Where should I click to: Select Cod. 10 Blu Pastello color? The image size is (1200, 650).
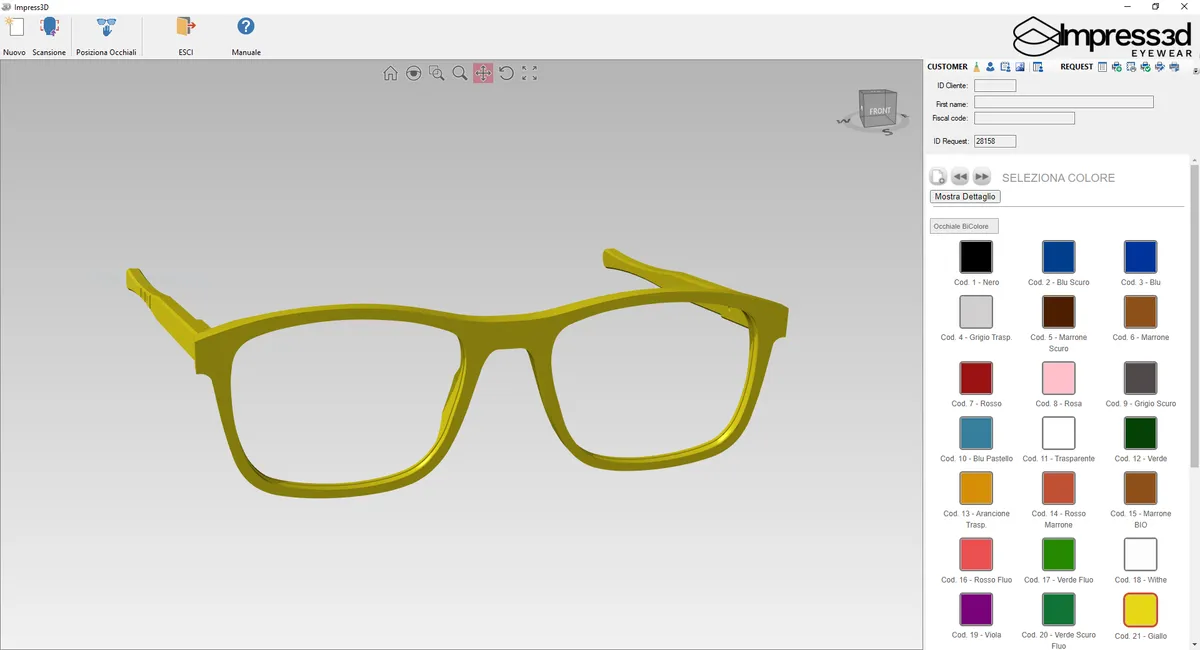click(976, 433)
